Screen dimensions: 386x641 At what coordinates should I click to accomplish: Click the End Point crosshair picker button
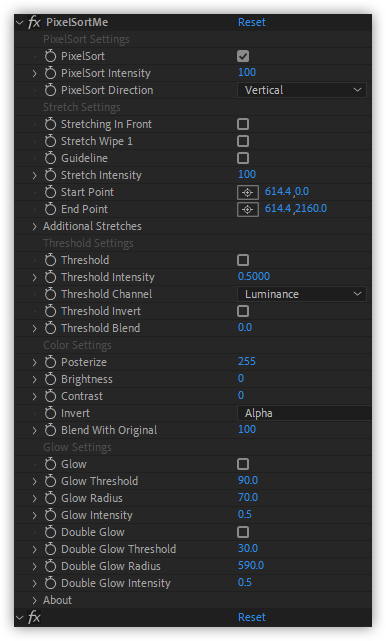247,210
